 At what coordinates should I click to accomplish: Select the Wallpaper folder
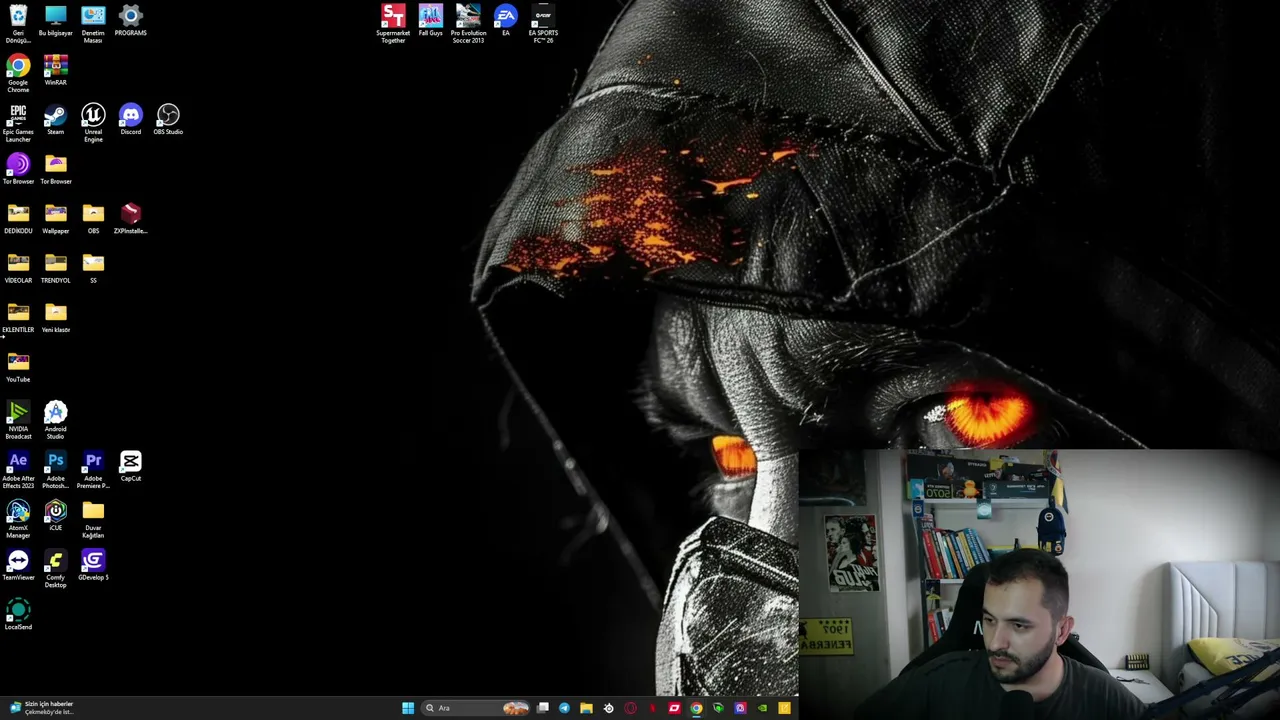coord(56,219)
